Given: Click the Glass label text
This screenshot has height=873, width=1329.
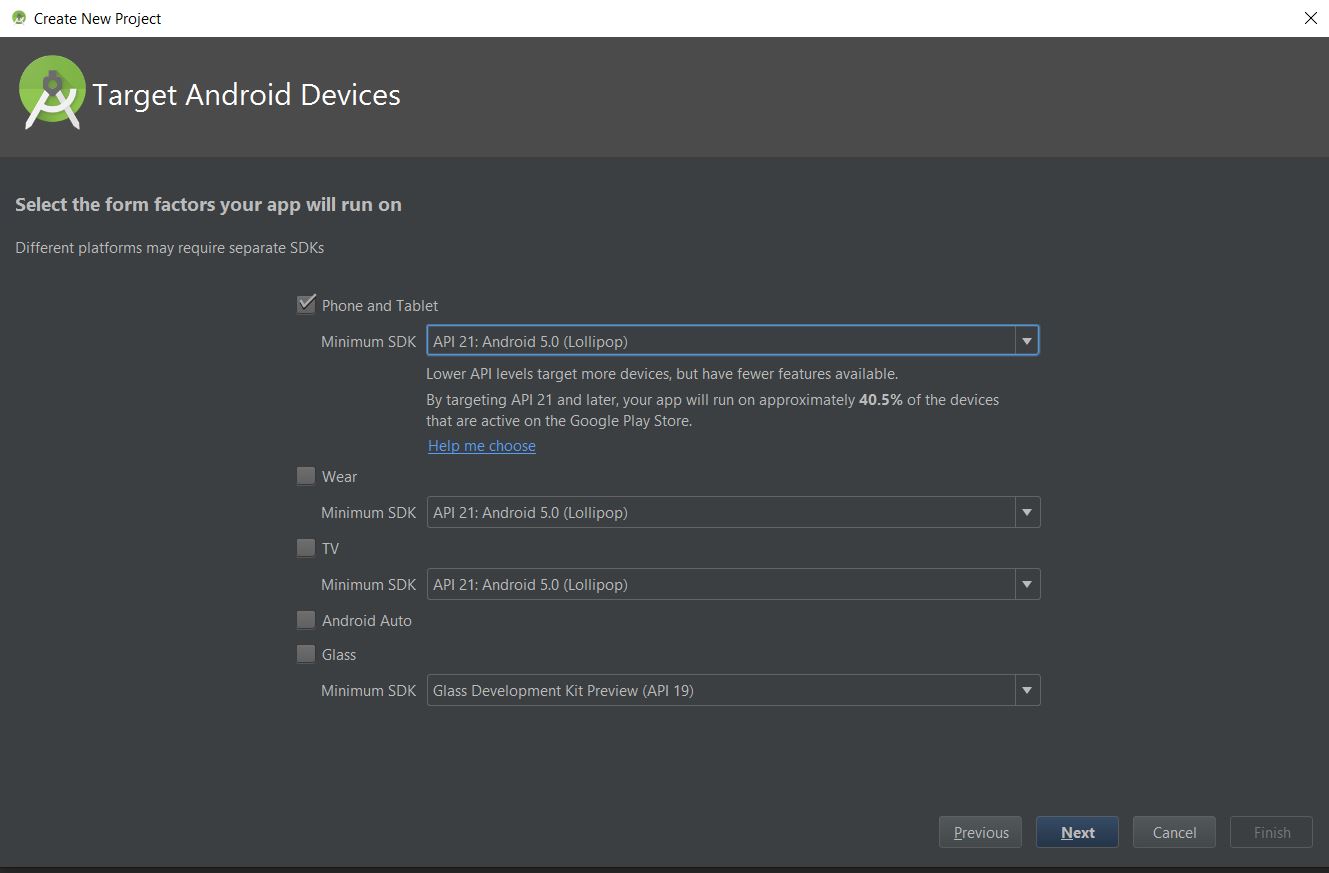Looking at the screenshot, I should pos(339,655).
